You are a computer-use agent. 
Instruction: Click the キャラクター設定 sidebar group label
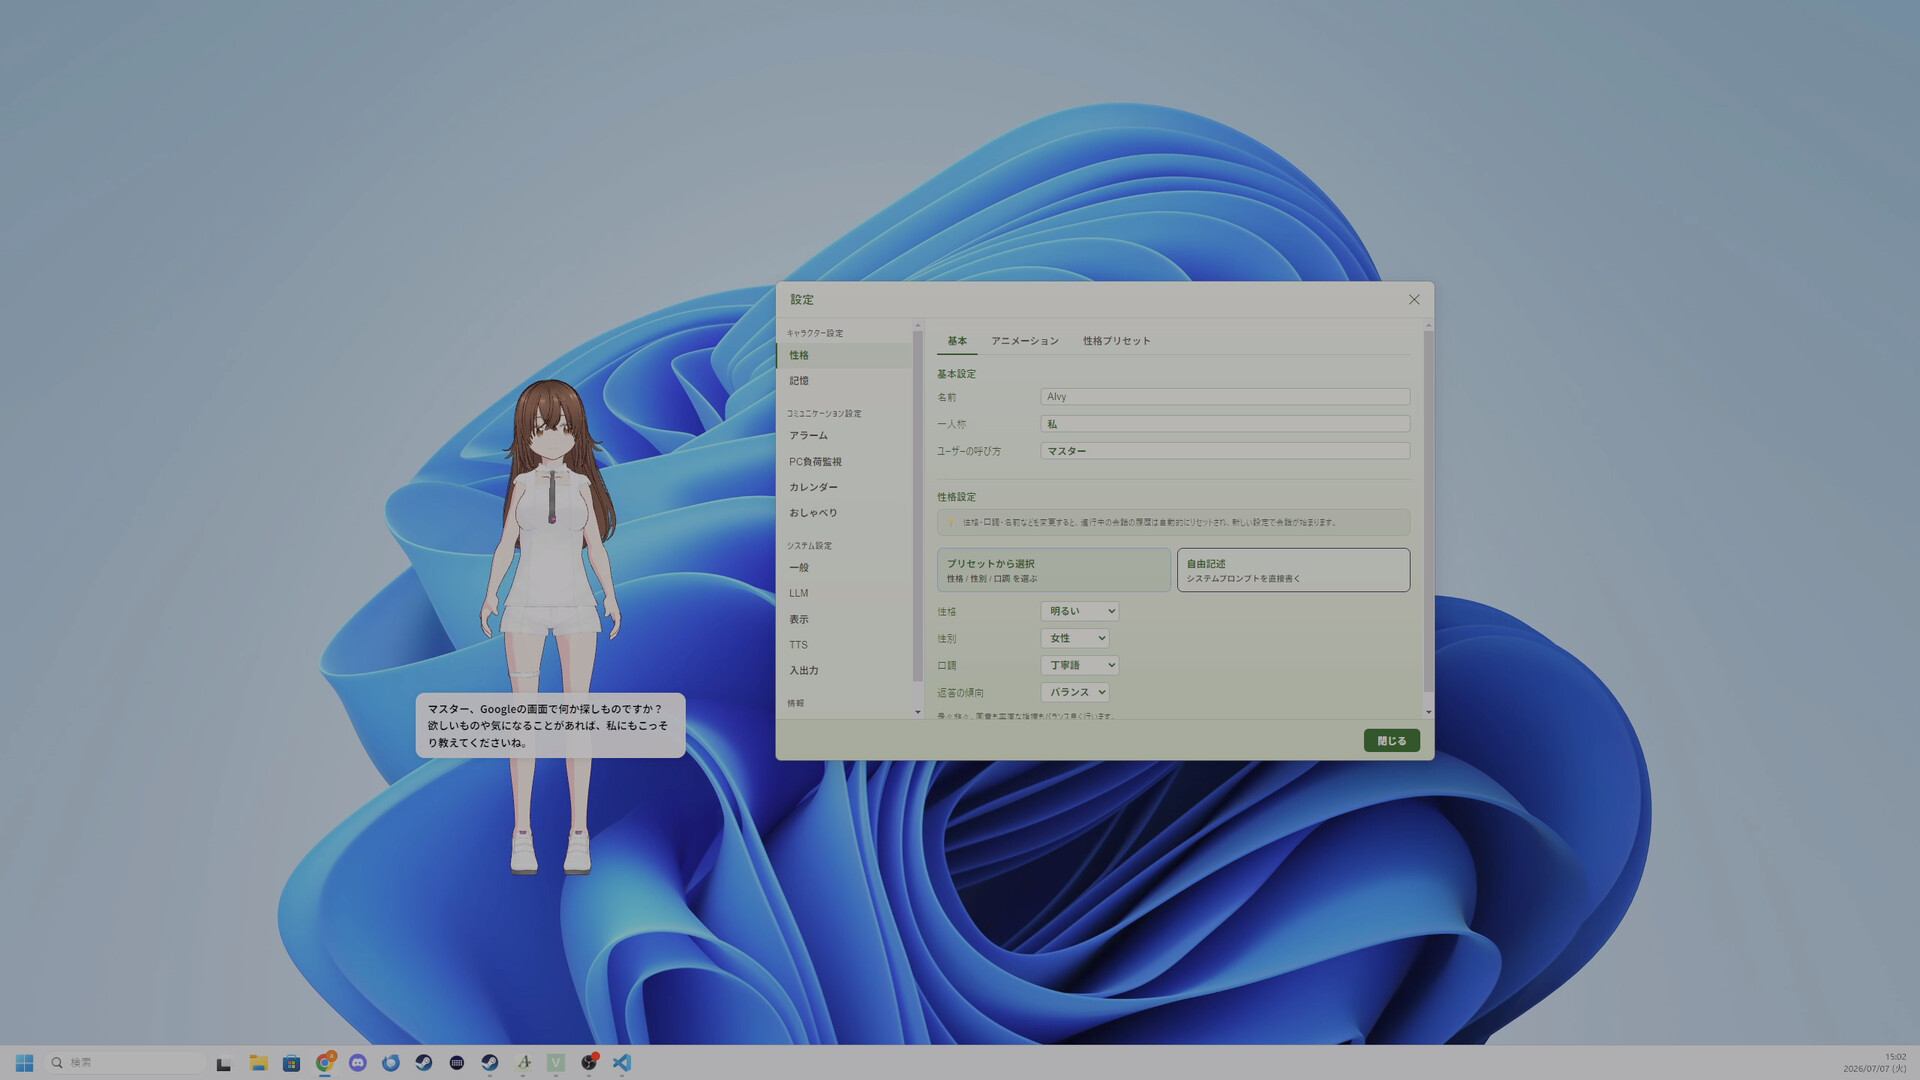814,333
